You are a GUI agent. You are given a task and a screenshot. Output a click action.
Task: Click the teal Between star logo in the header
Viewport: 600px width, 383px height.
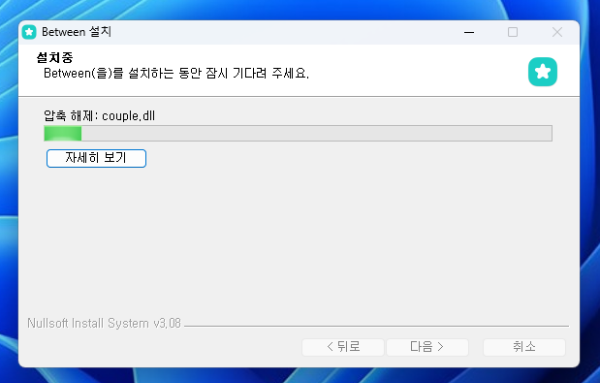click(543, 72)
